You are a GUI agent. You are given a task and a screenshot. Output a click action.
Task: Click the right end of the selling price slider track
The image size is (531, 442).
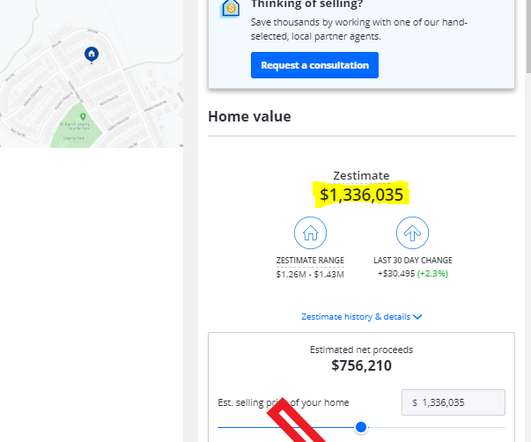click(503, 427)
